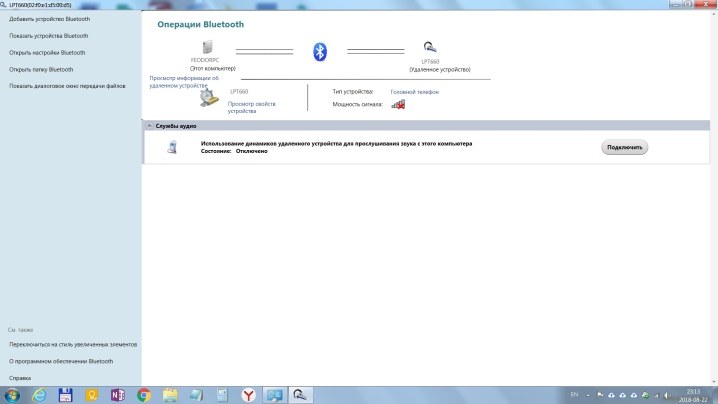Click Просмотр информации об удаленном устройстве
This screenshot has width=718, height=404.
coord(184,82)
